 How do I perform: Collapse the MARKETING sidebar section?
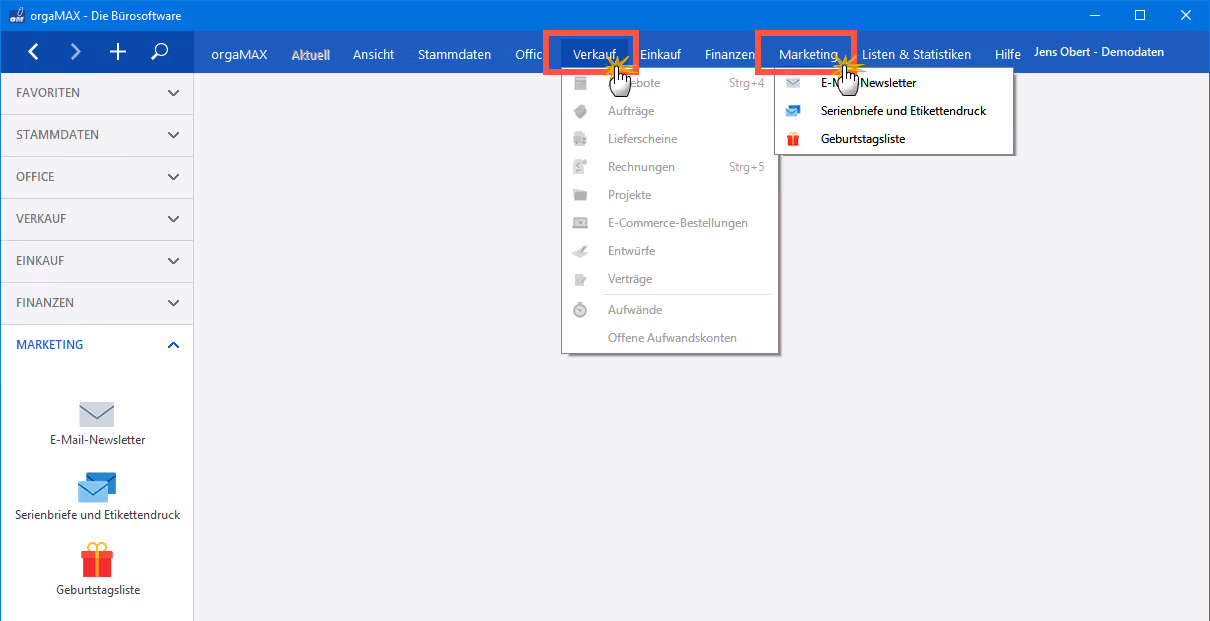97,345
